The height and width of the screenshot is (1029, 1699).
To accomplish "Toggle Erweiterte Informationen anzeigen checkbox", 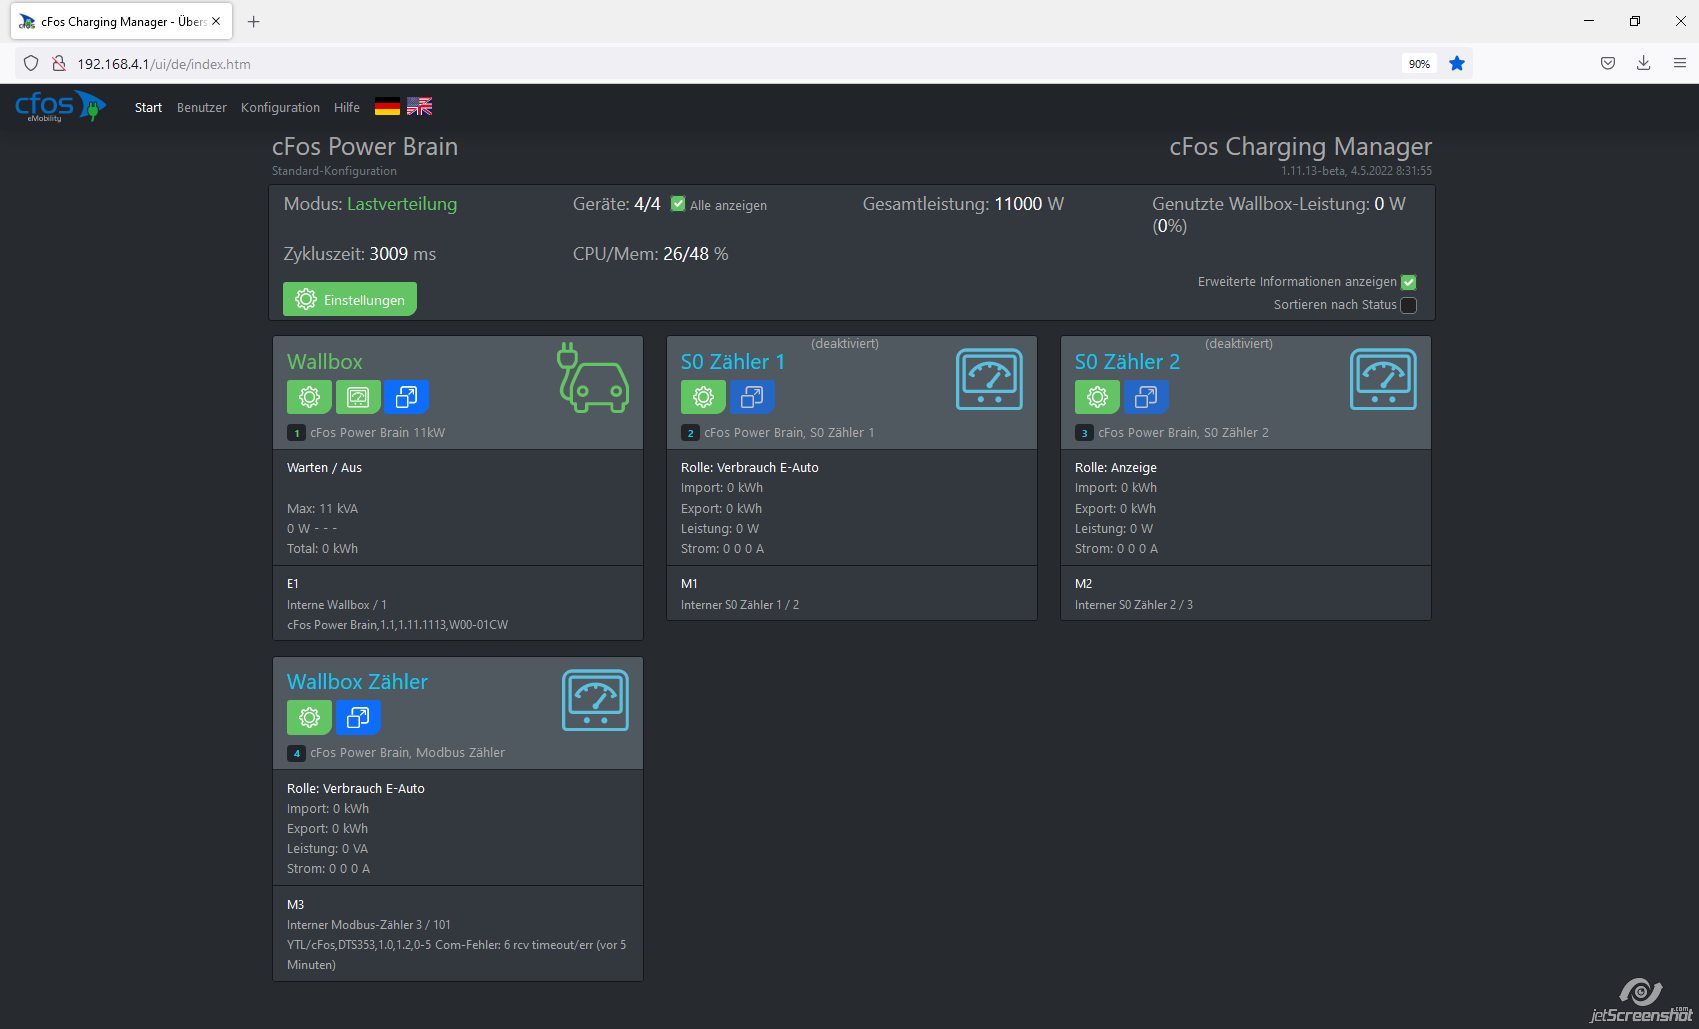I will (1408, 283).
